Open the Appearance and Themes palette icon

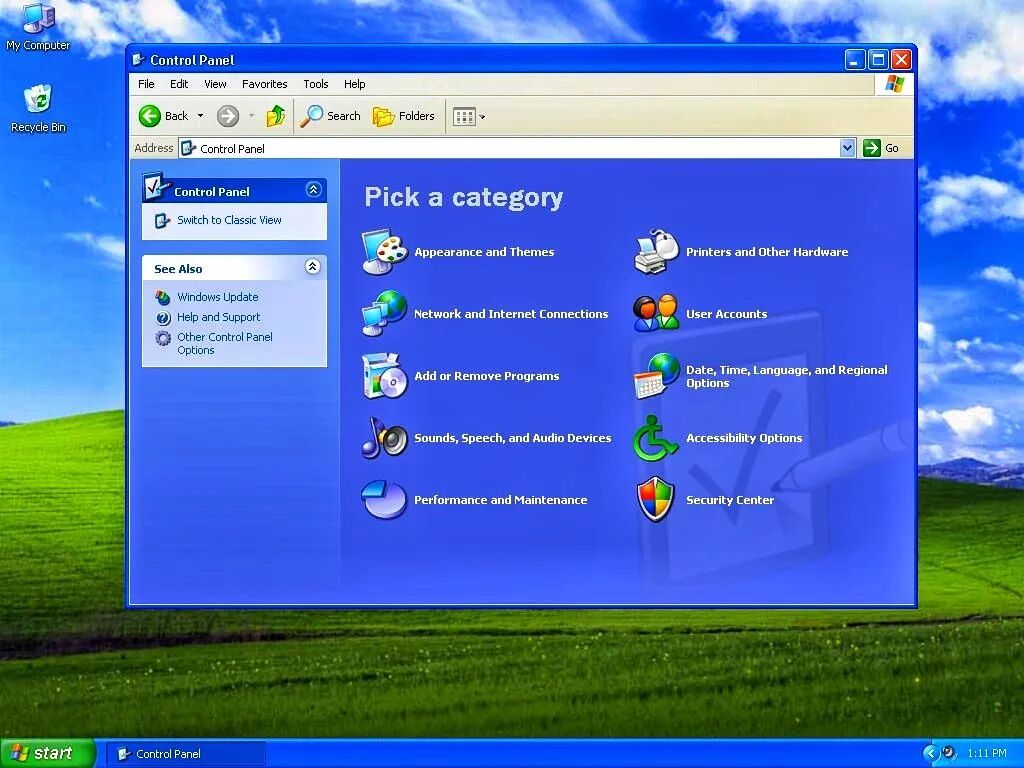385,251
